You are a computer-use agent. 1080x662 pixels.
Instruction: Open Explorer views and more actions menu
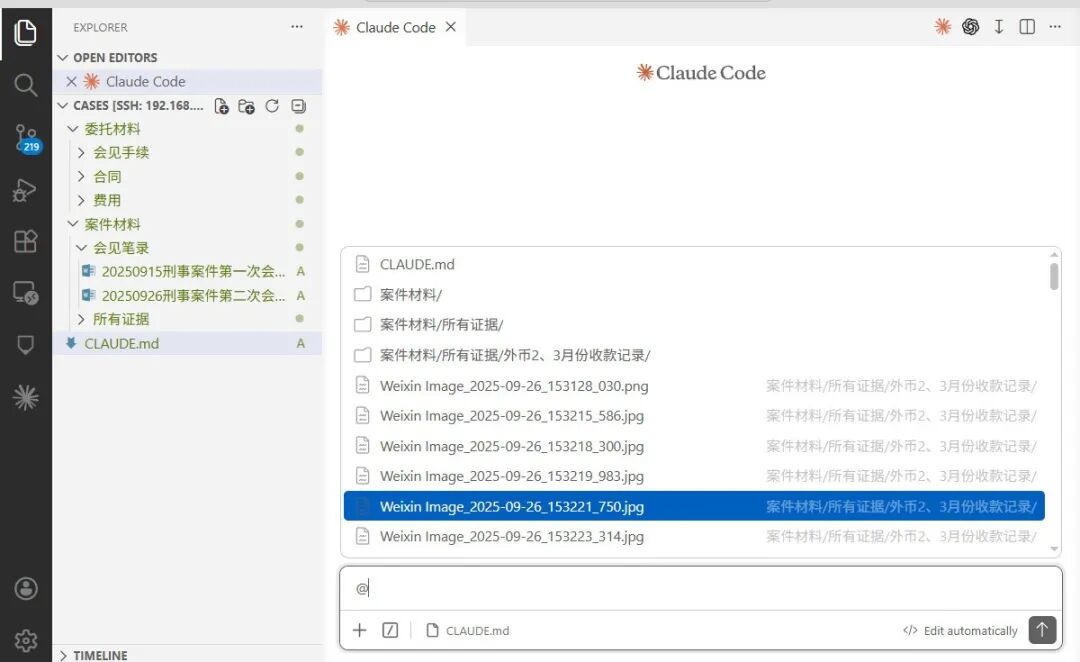[297, 27]
